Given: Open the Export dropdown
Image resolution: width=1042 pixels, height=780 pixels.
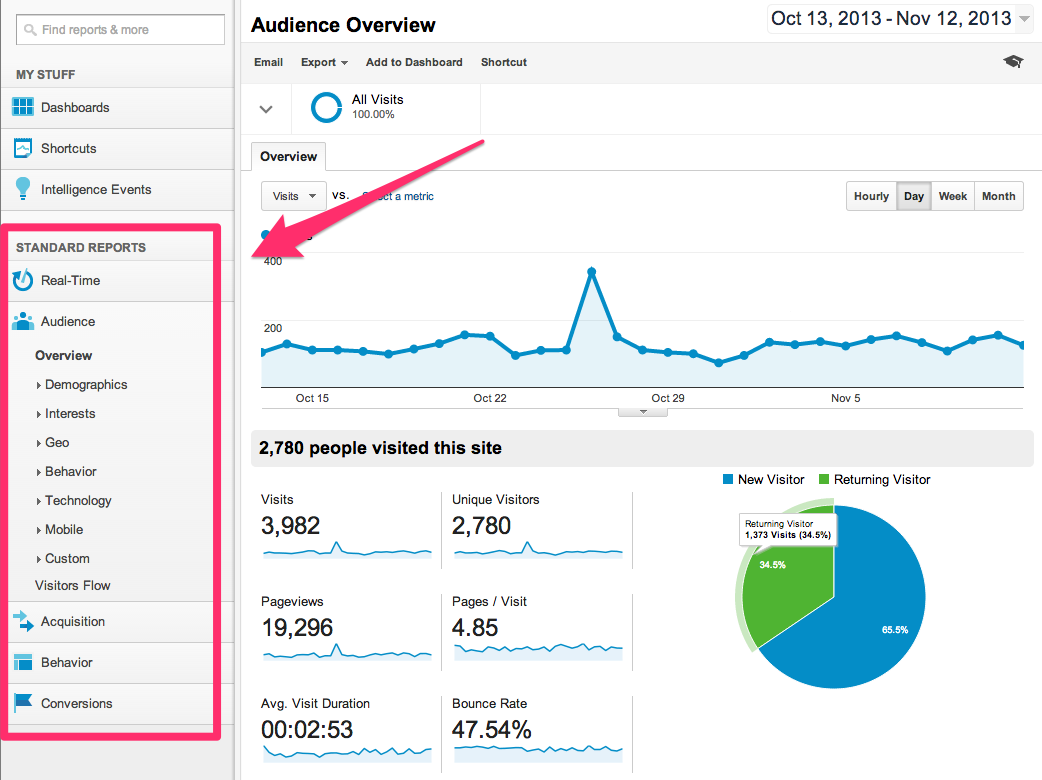Looking at the screenshot, I should [x=324, y=62].
